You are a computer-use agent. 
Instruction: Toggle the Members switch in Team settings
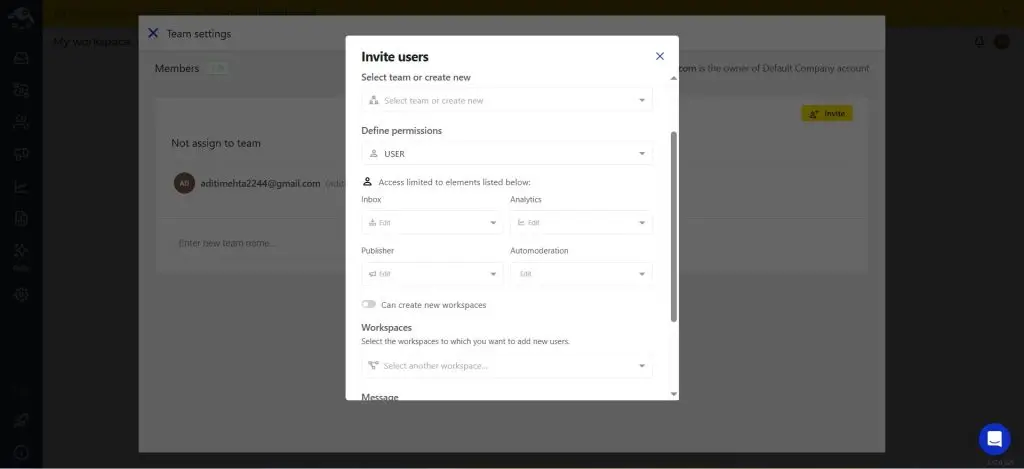(x=218, y=69)
